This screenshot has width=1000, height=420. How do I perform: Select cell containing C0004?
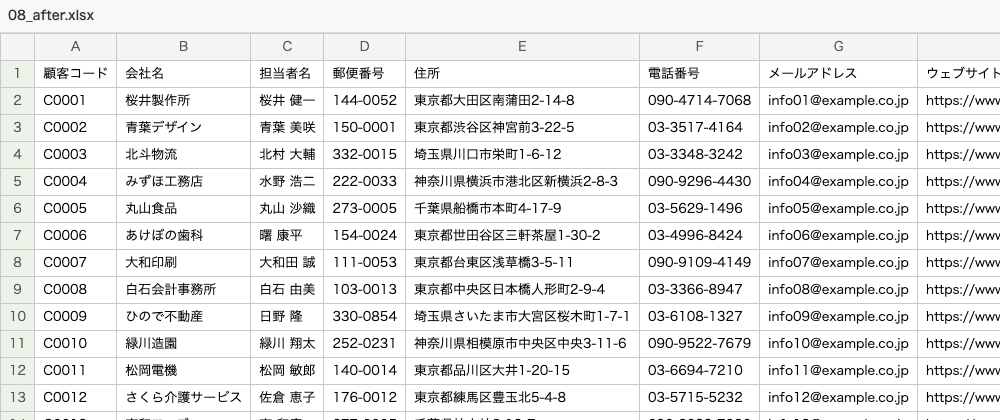[x=75, y=182]
